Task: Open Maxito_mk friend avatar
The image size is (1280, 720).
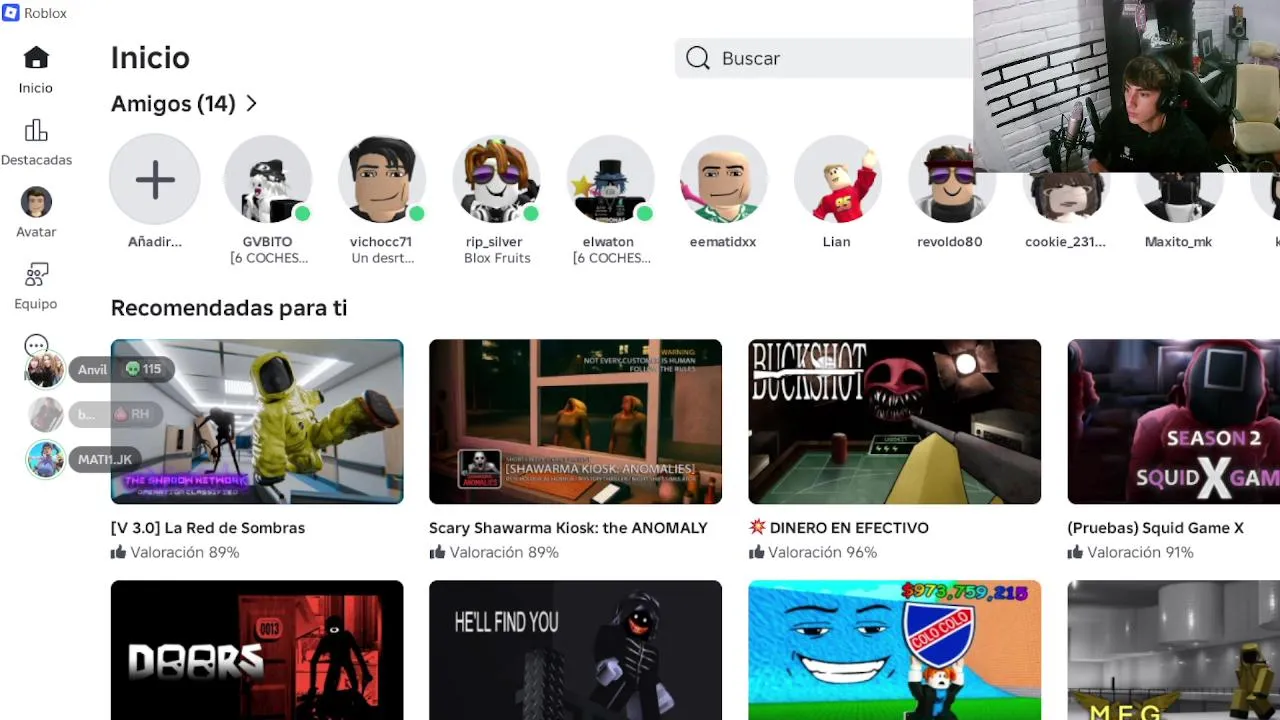Action: pyautogui.click(x=1179, y=197)
